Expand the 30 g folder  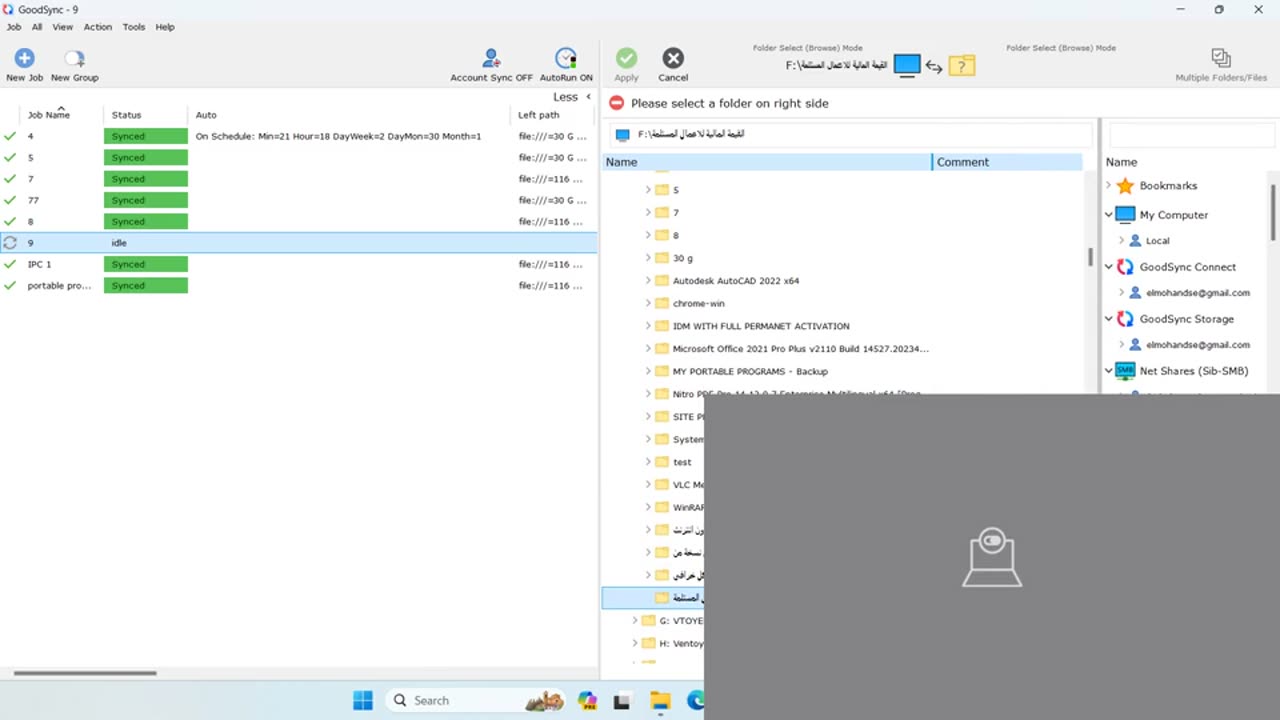point(648,258)
